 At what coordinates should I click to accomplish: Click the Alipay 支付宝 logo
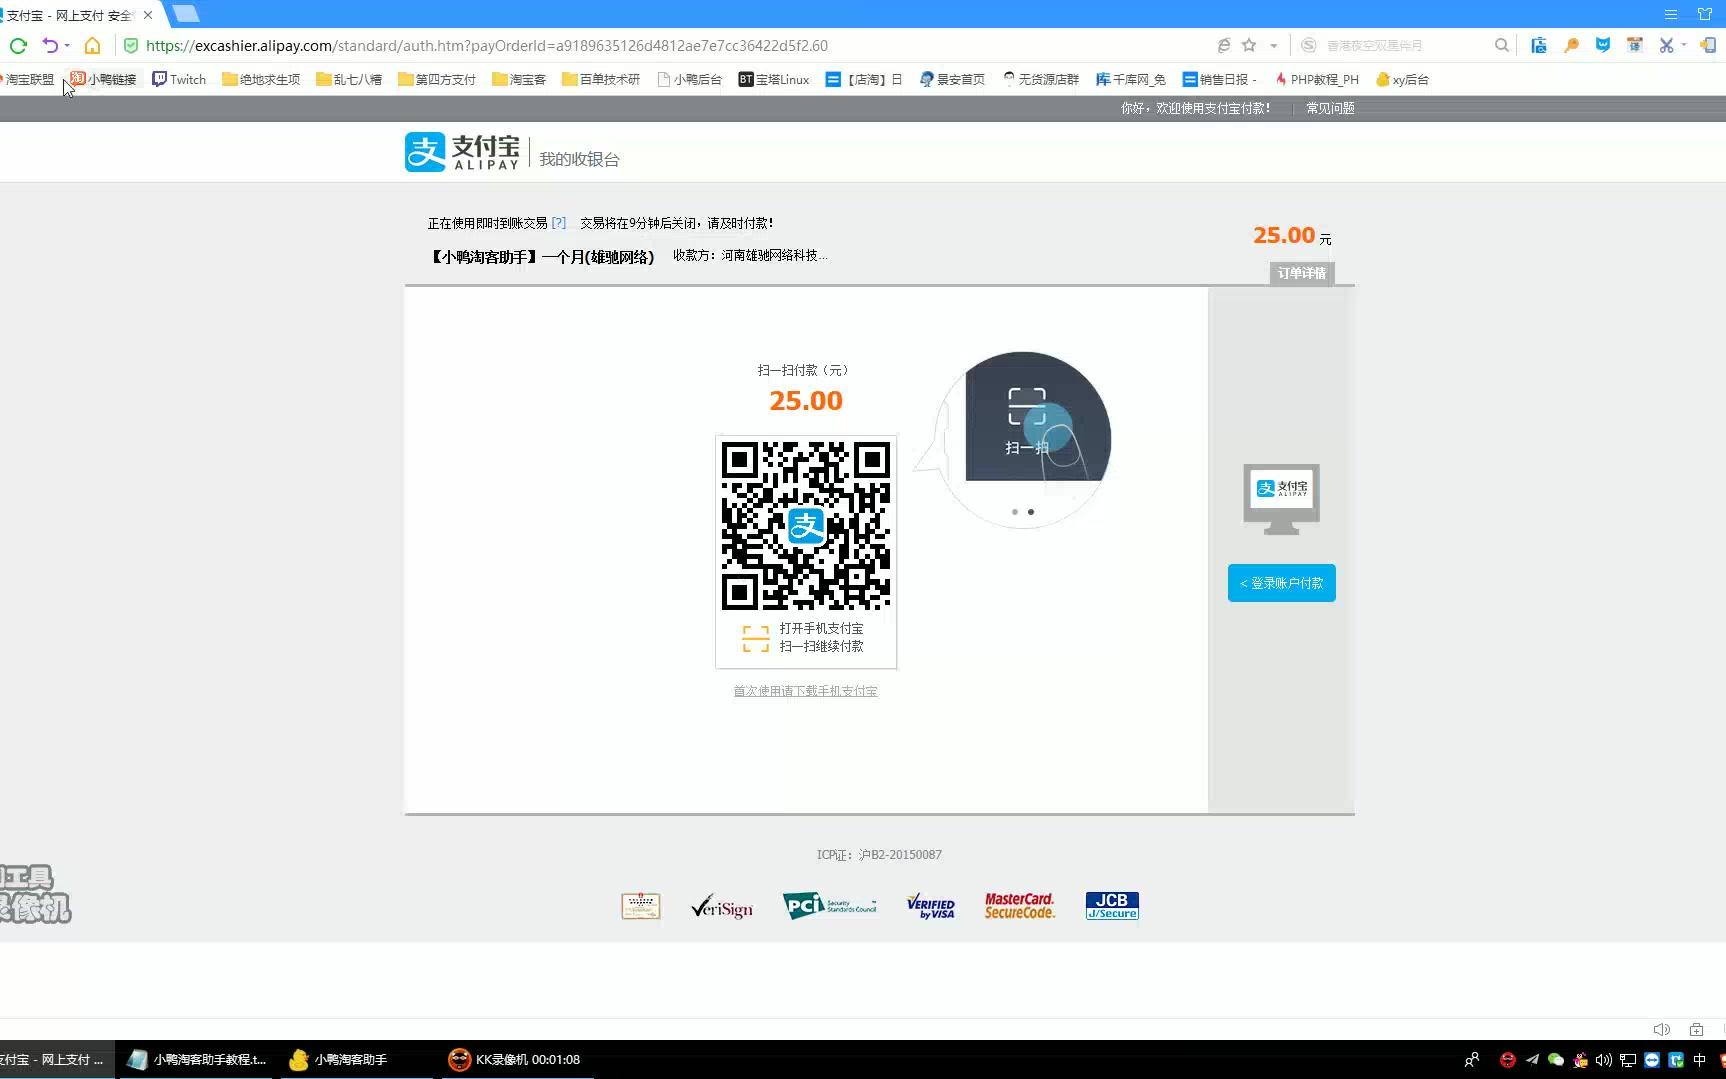click(x=462, y=152)
